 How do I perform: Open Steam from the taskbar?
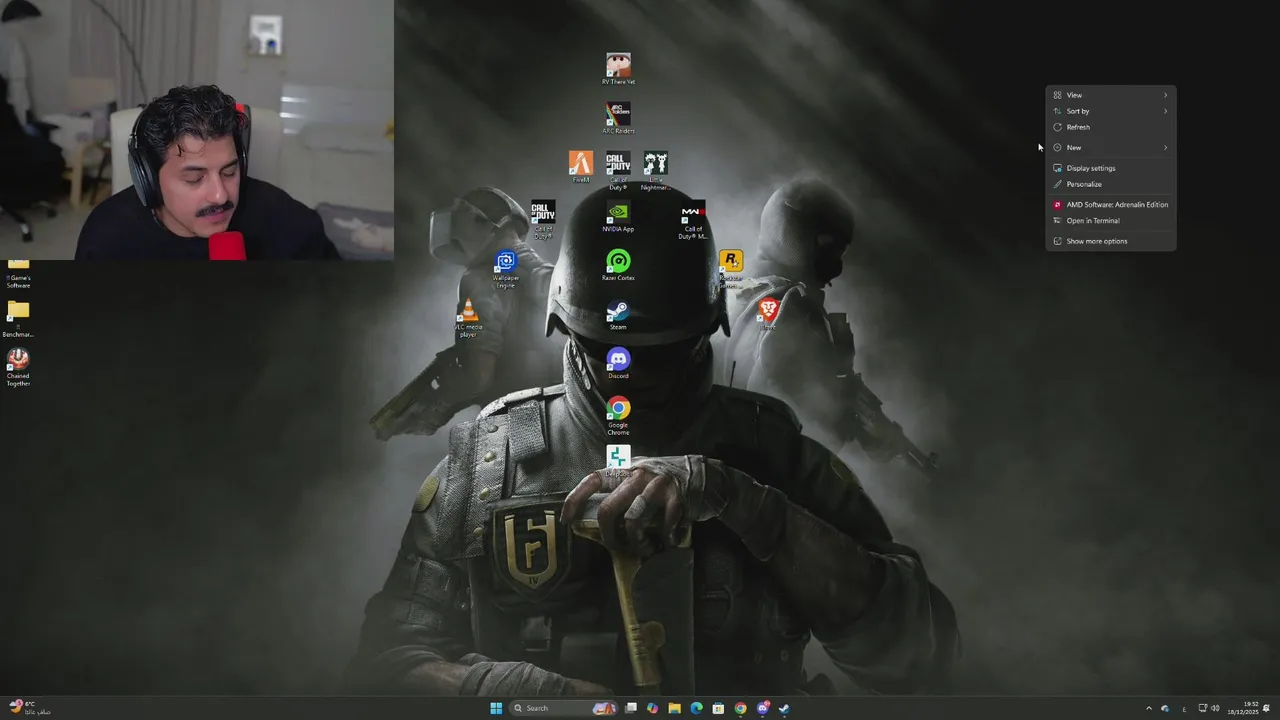click(x=784, y=708)
